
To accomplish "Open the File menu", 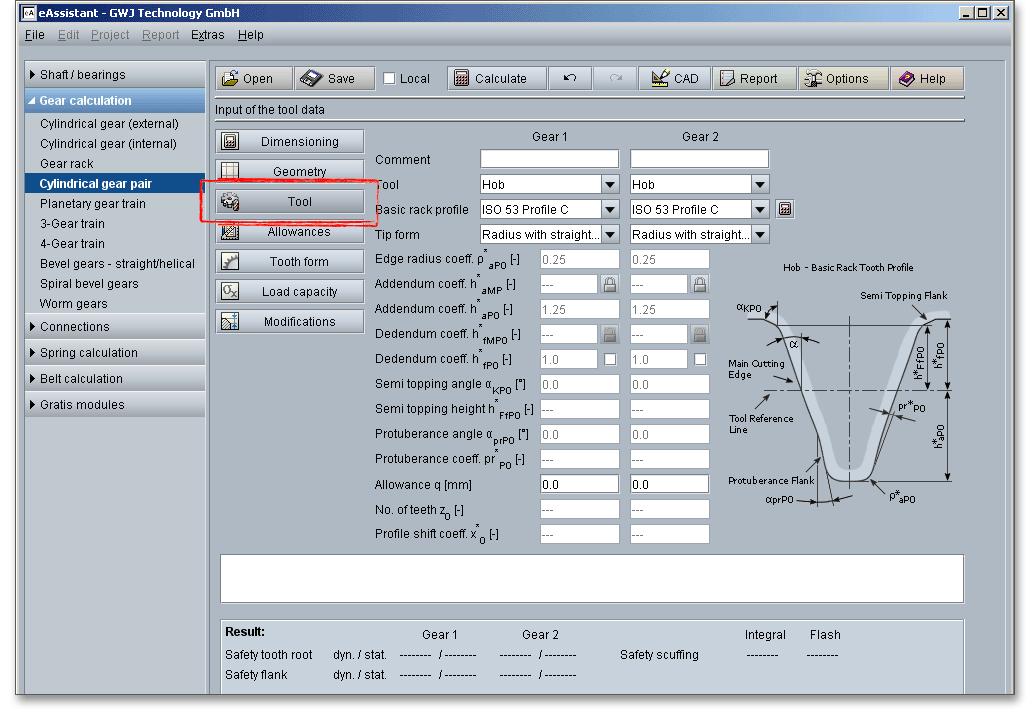I will pyautogui.click(x=34, y=35).
